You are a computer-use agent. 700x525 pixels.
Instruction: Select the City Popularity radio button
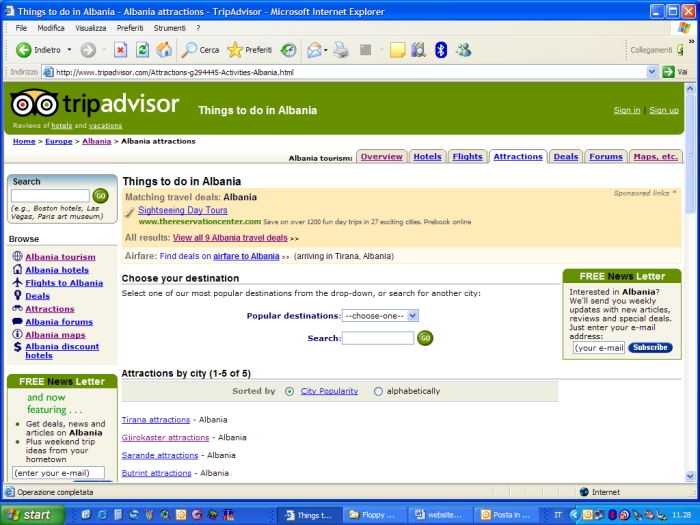[x=289, y=392]
